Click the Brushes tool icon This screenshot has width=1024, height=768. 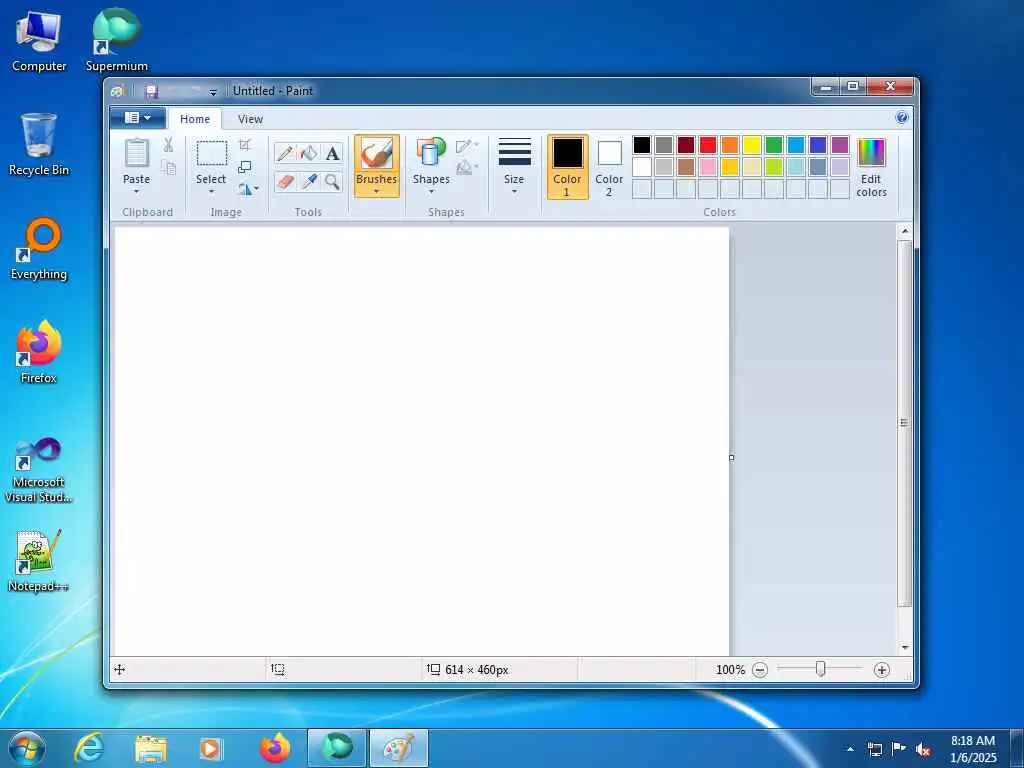tap(377, 154)
